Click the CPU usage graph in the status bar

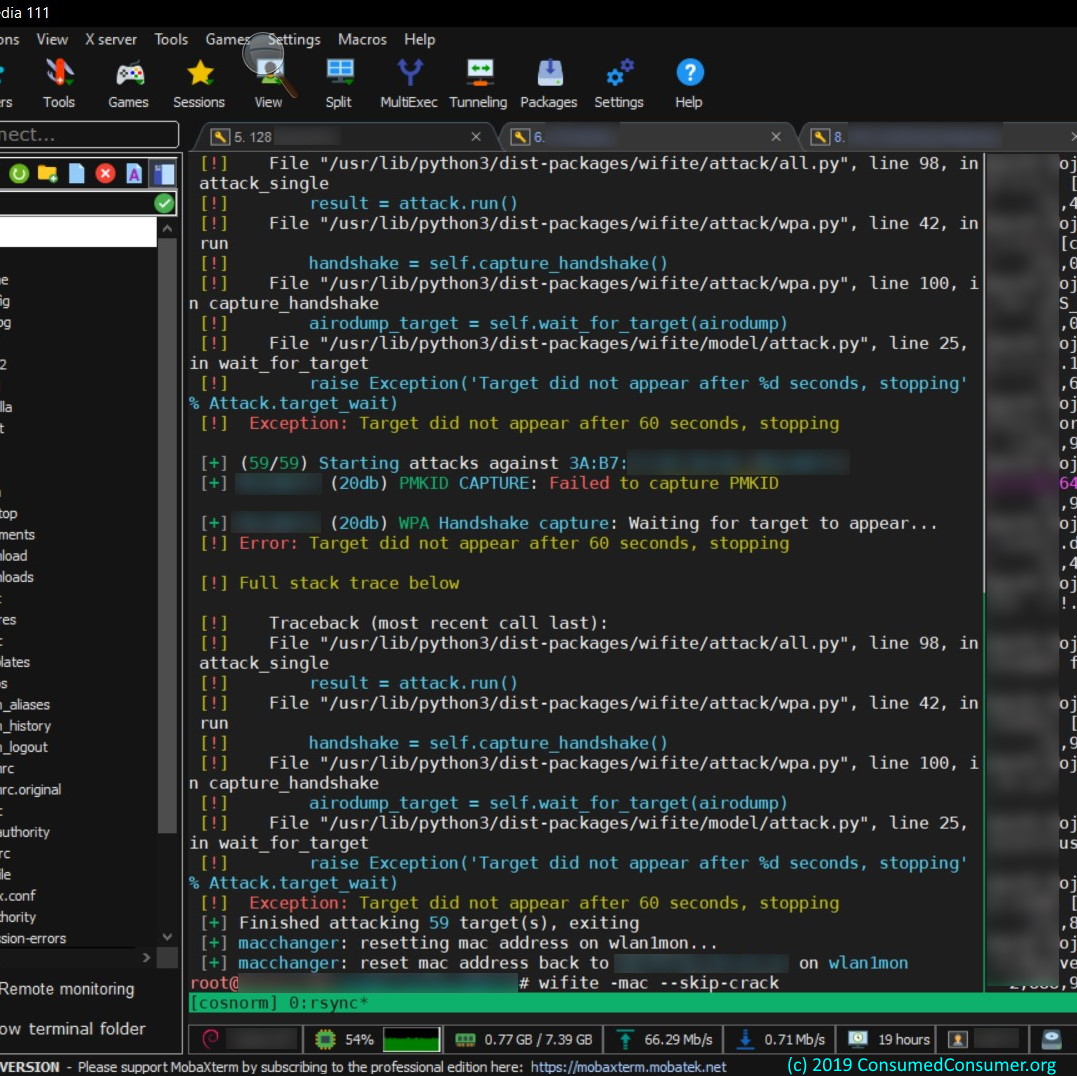pos(411,1039)
